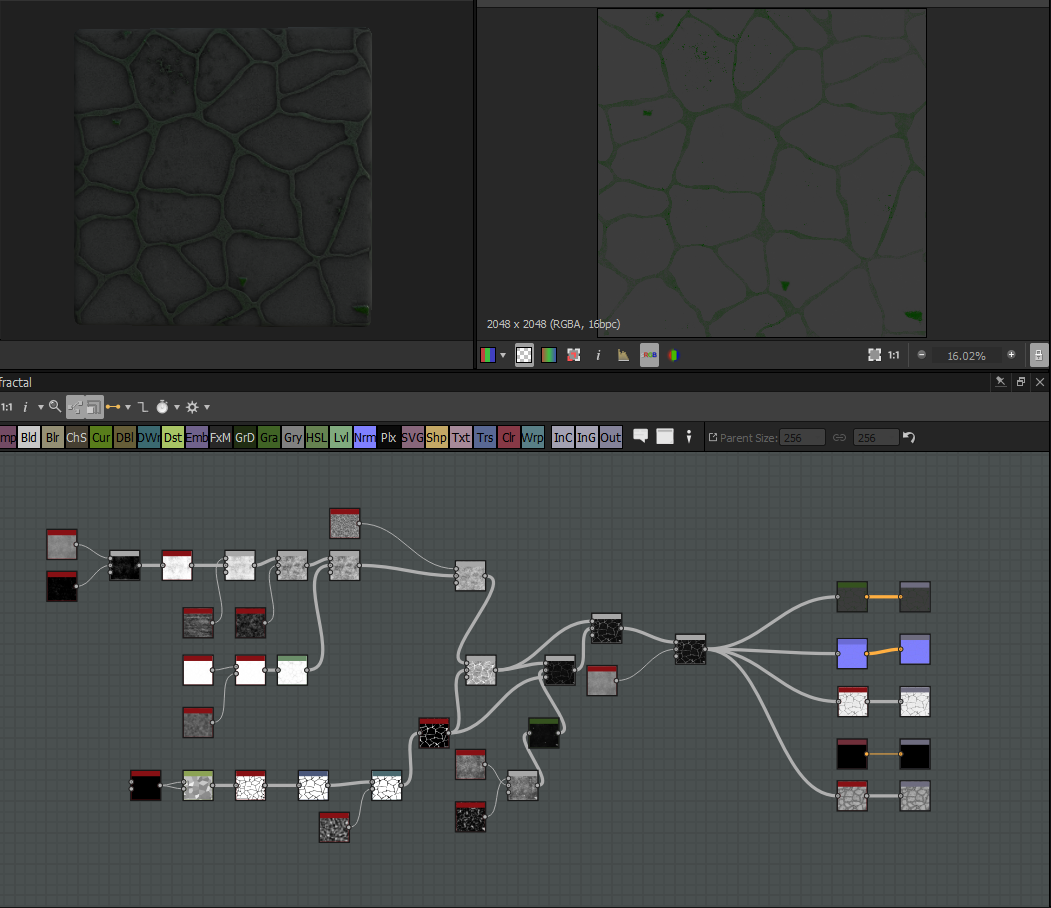1051x908 pixels.
Task: Add a Uniform Color node (Clr)
Action: [509, 438]
